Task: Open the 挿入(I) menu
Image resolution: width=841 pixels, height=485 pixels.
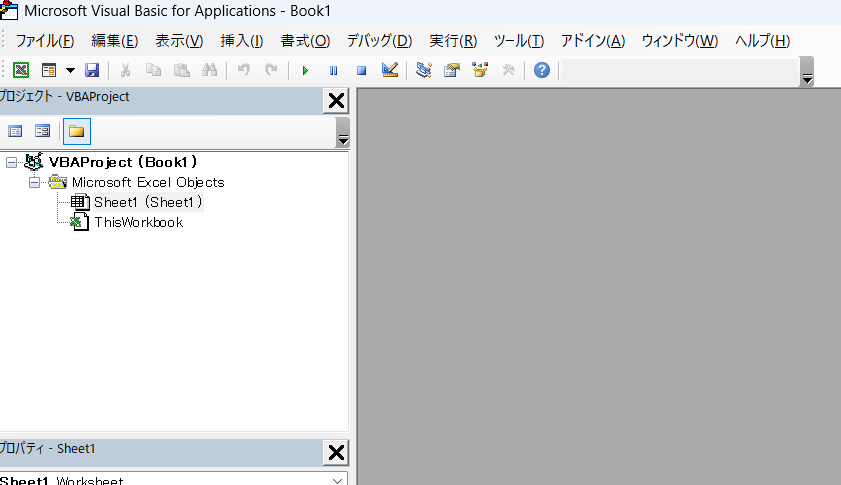Action: tap(242, 41)
